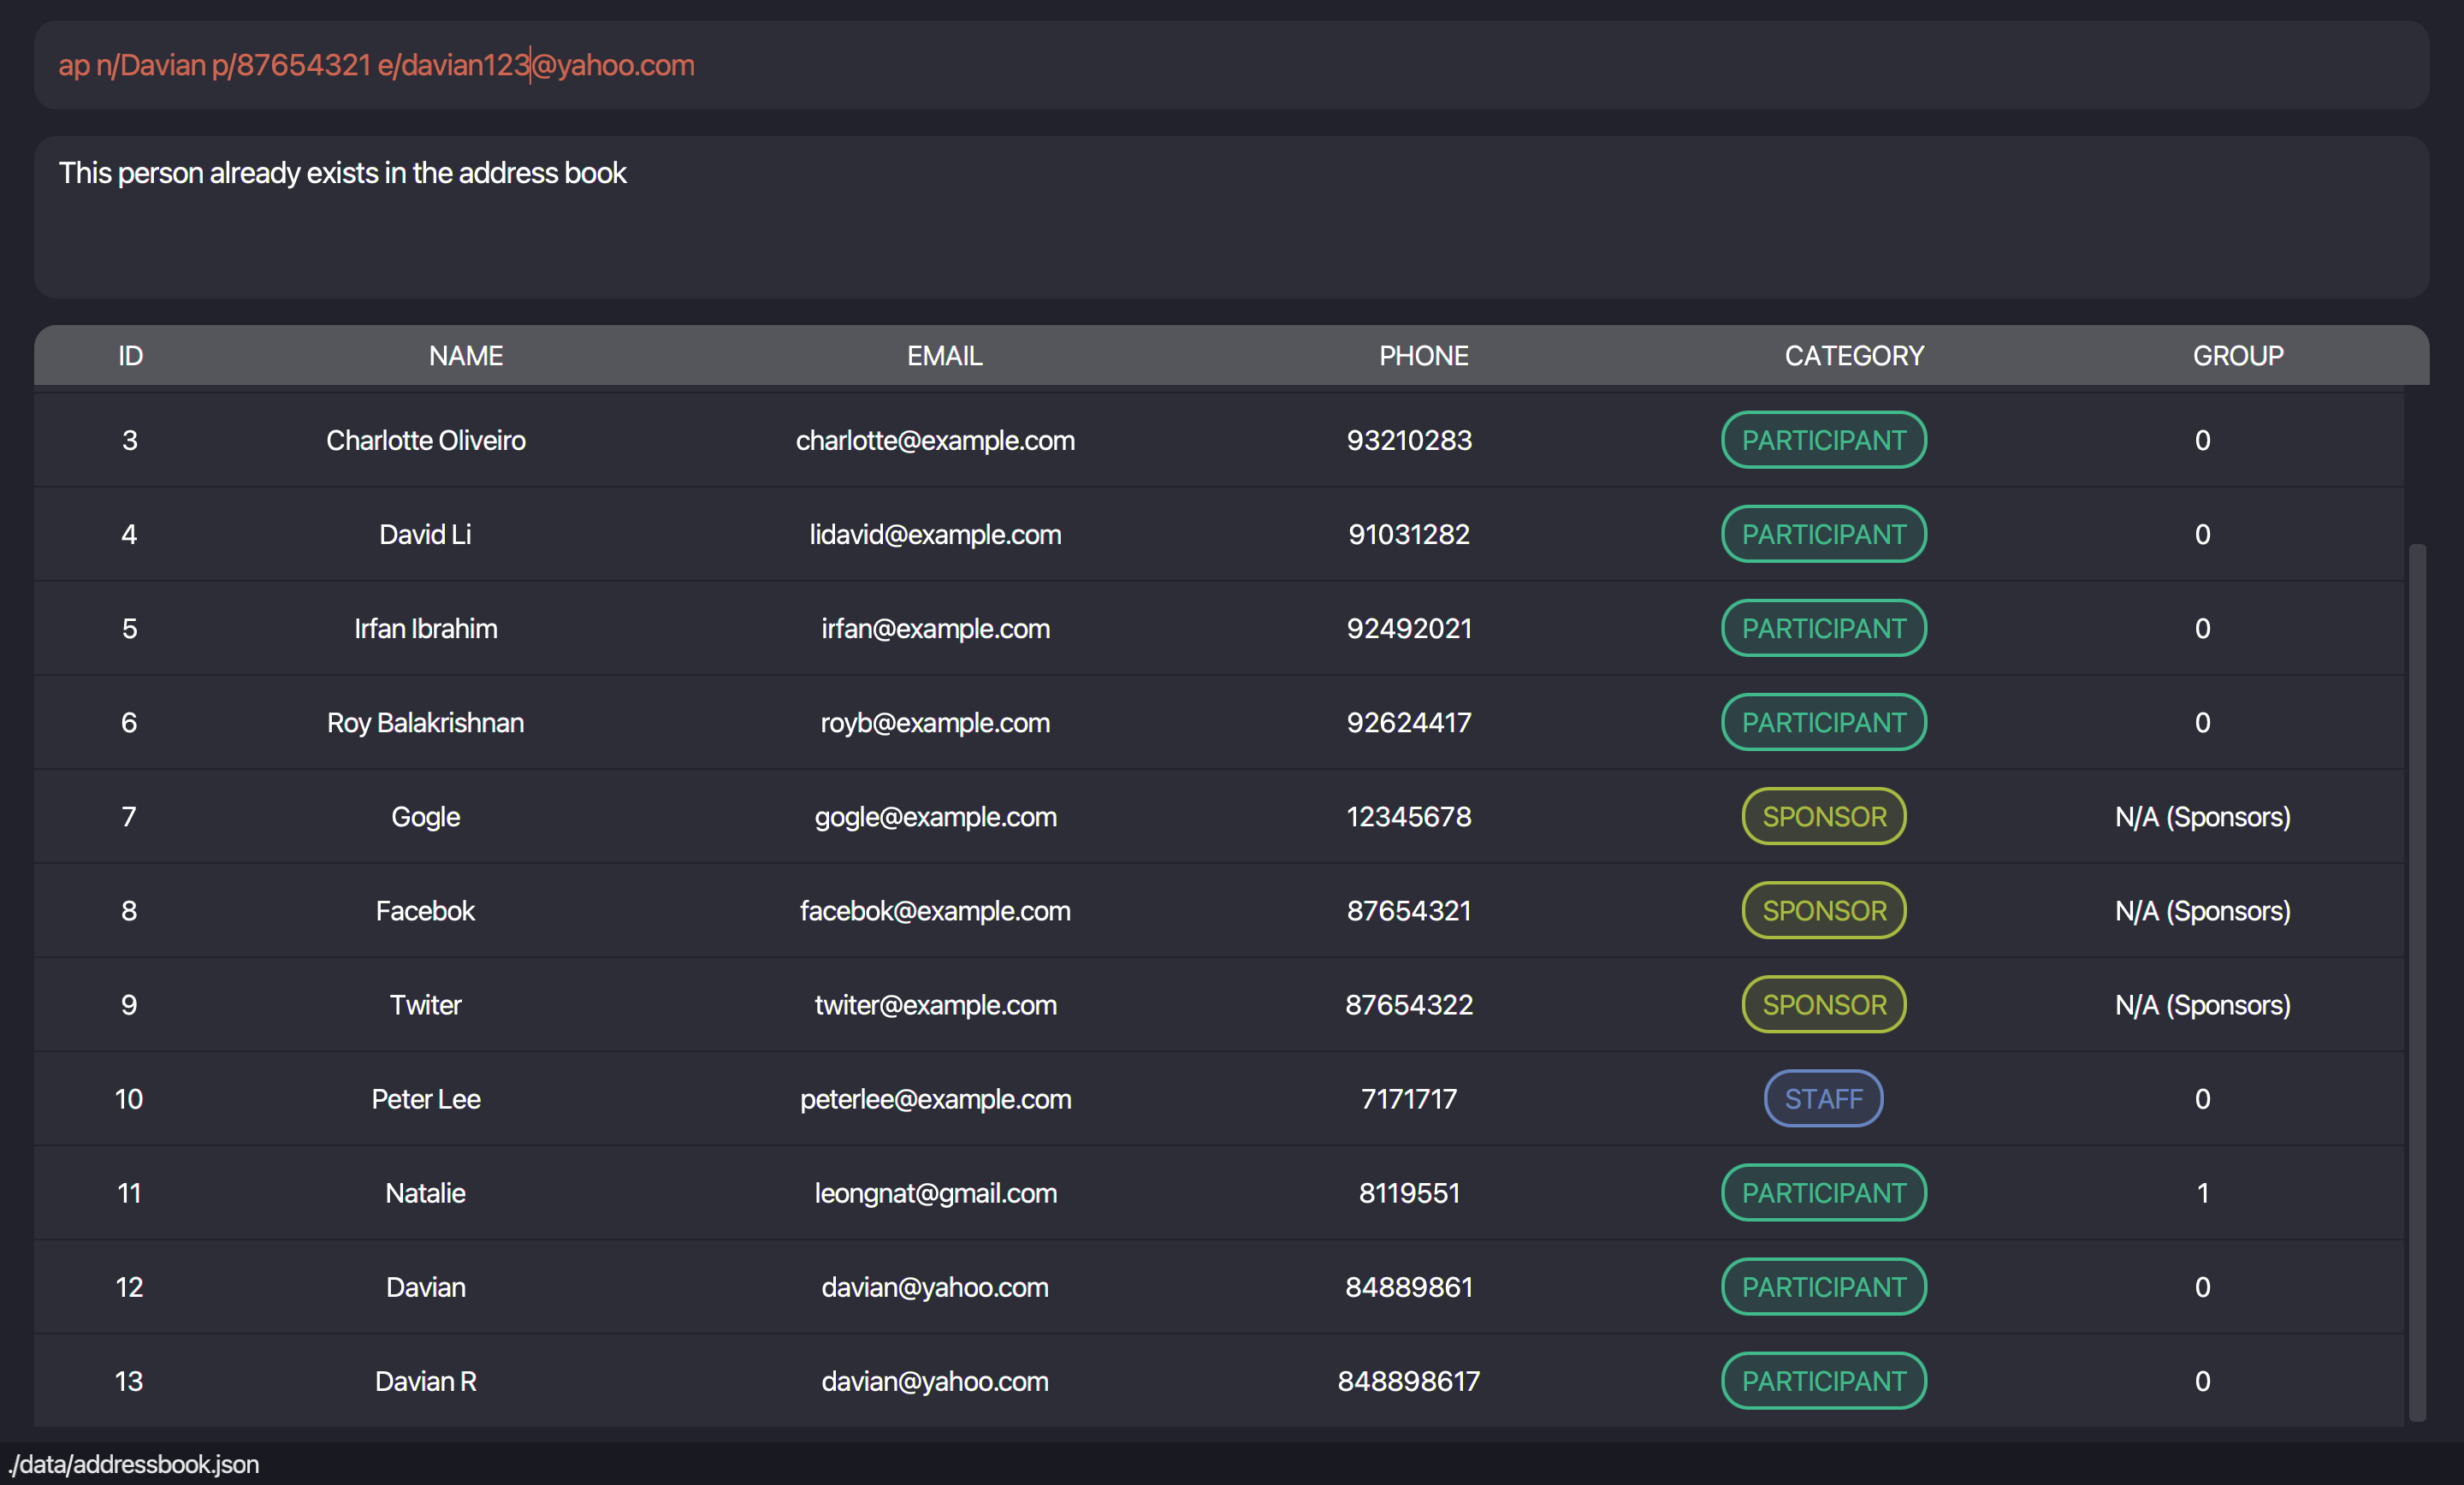
Task: Click PARTICIPANT badge in David Li row
Action: point(1824,534)
